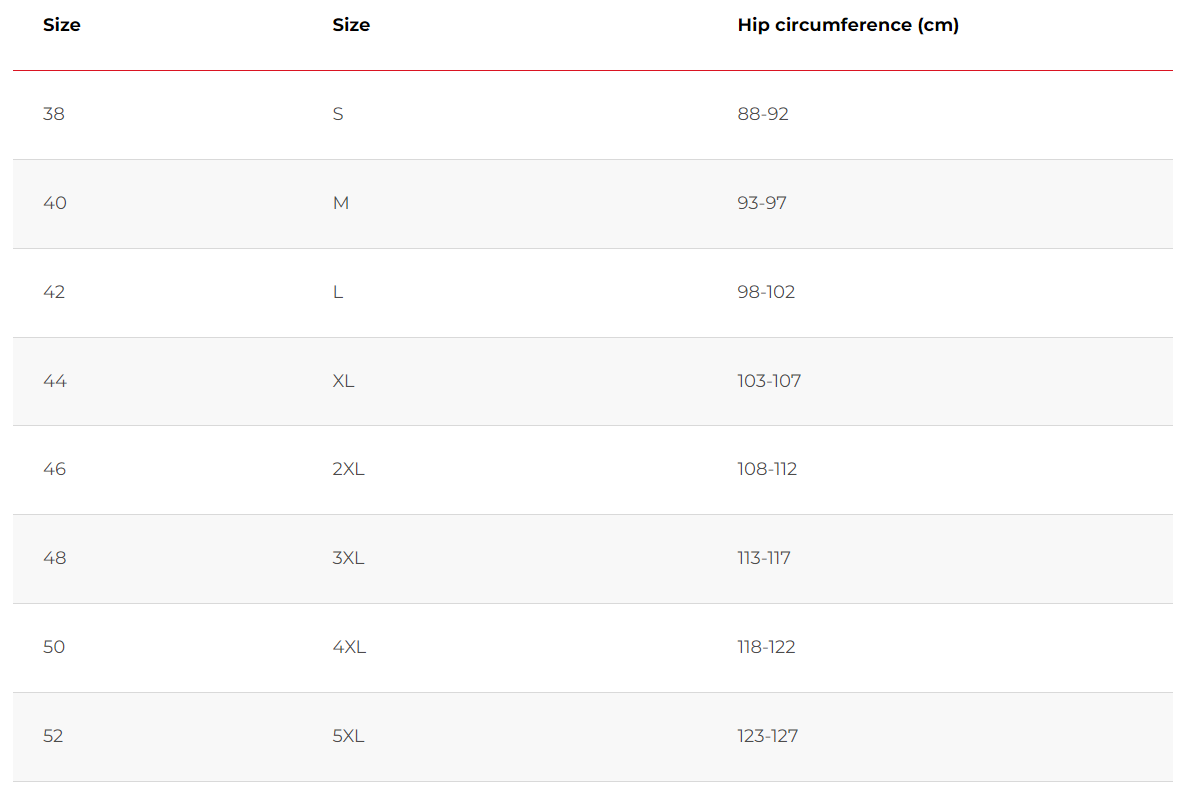Viewport: 1187px width, 790px height.
Task: Click the second Size column header
Action: click(351, 25)
